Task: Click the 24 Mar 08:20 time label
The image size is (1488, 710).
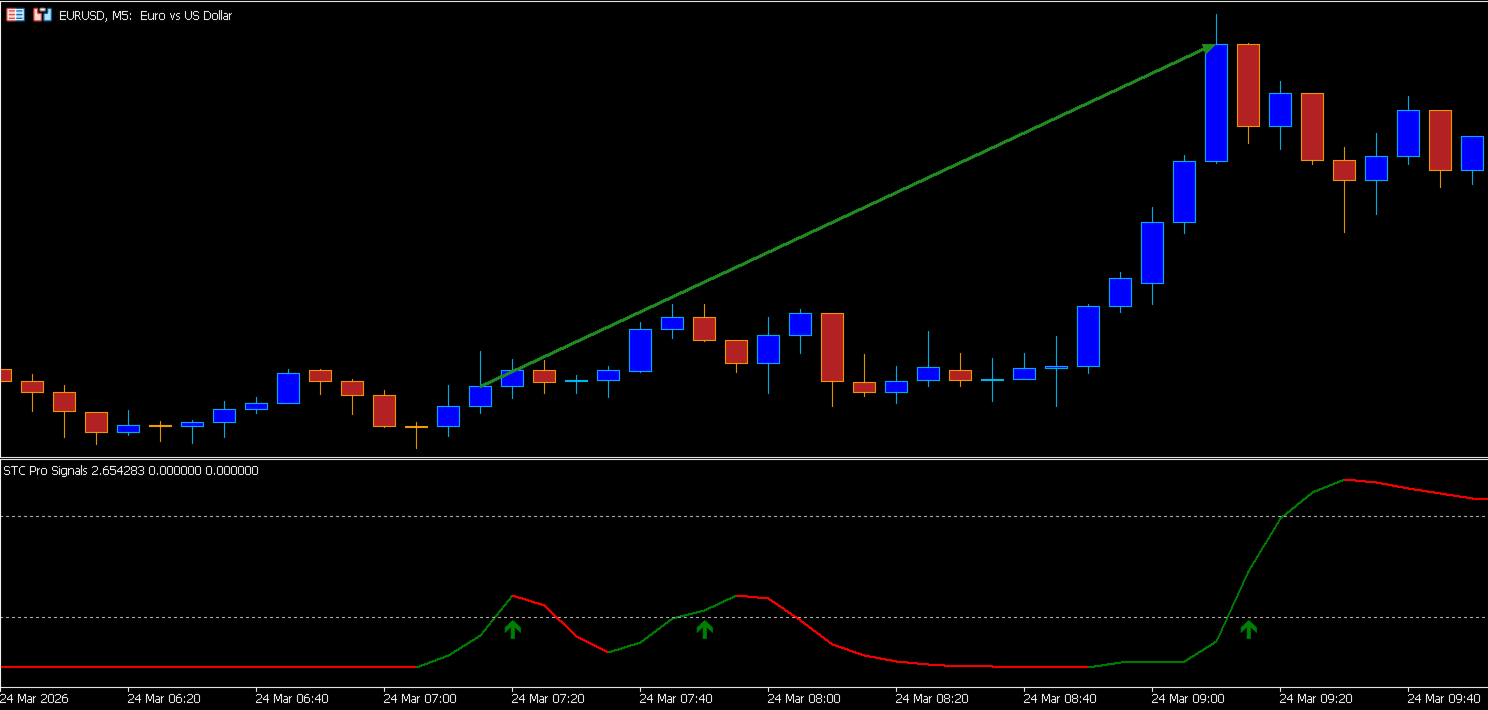Action: point(932,698)
